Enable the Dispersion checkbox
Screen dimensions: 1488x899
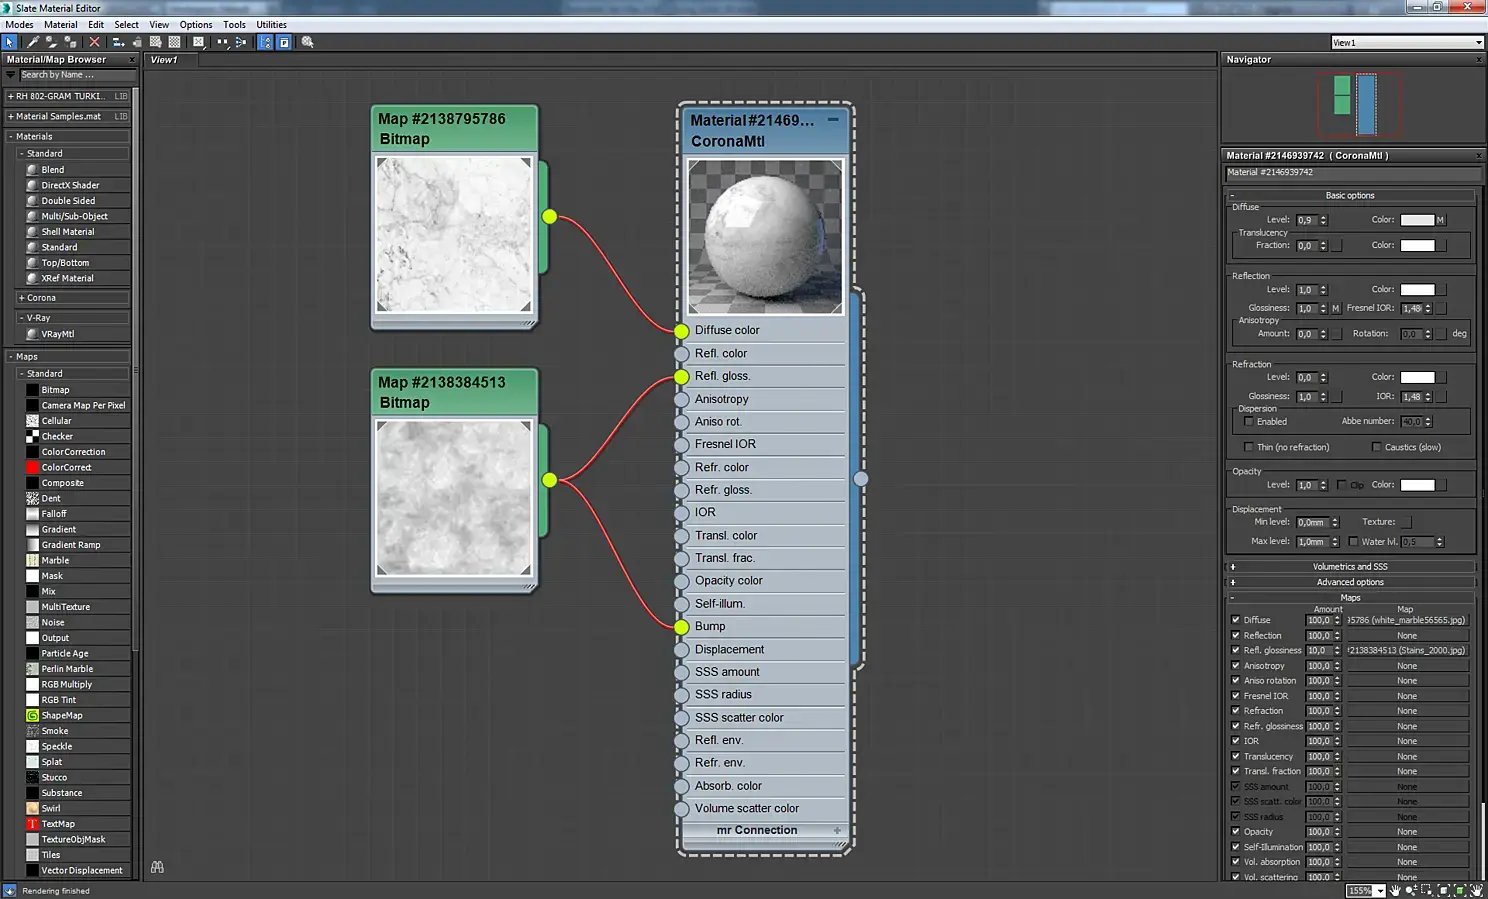pos(1249,422)
